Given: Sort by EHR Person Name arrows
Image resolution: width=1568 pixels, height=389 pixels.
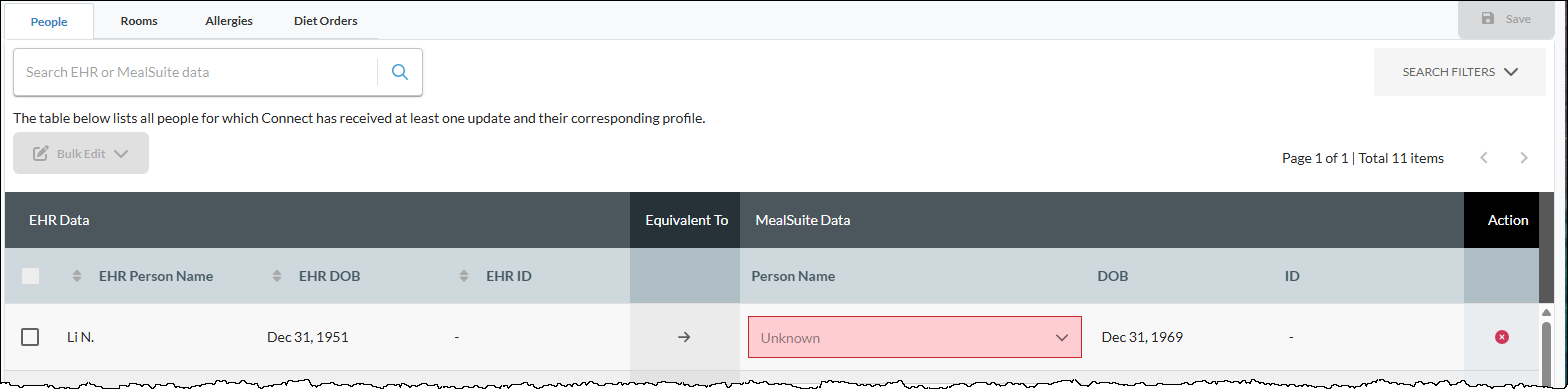Looking at the screenshot, I should click(x=77, y=276).
